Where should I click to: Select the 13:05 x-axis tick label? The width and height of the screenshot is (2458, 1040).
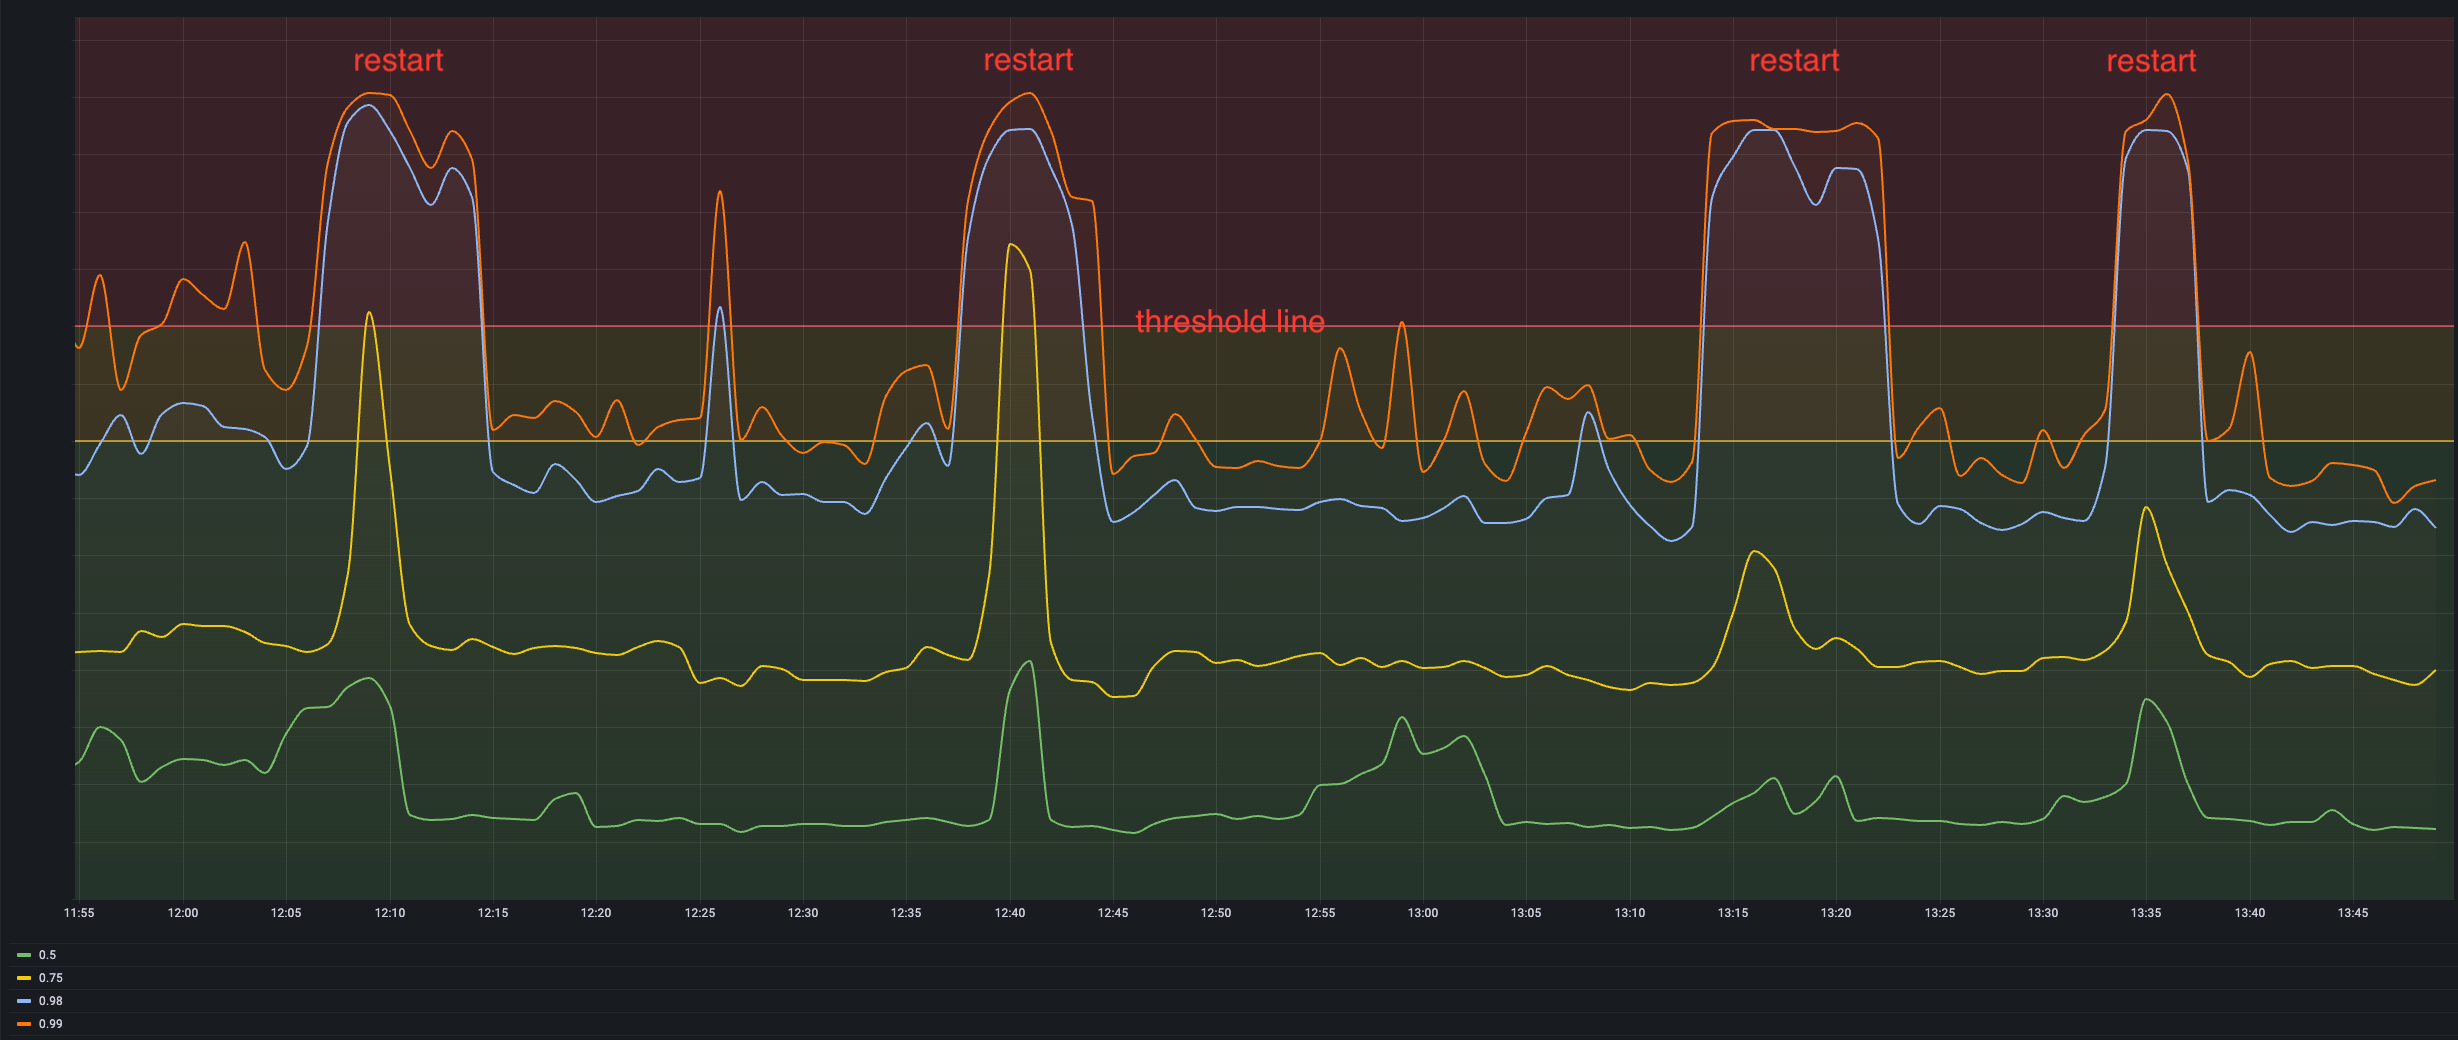pyautogui.click(x=1526, y=913)
